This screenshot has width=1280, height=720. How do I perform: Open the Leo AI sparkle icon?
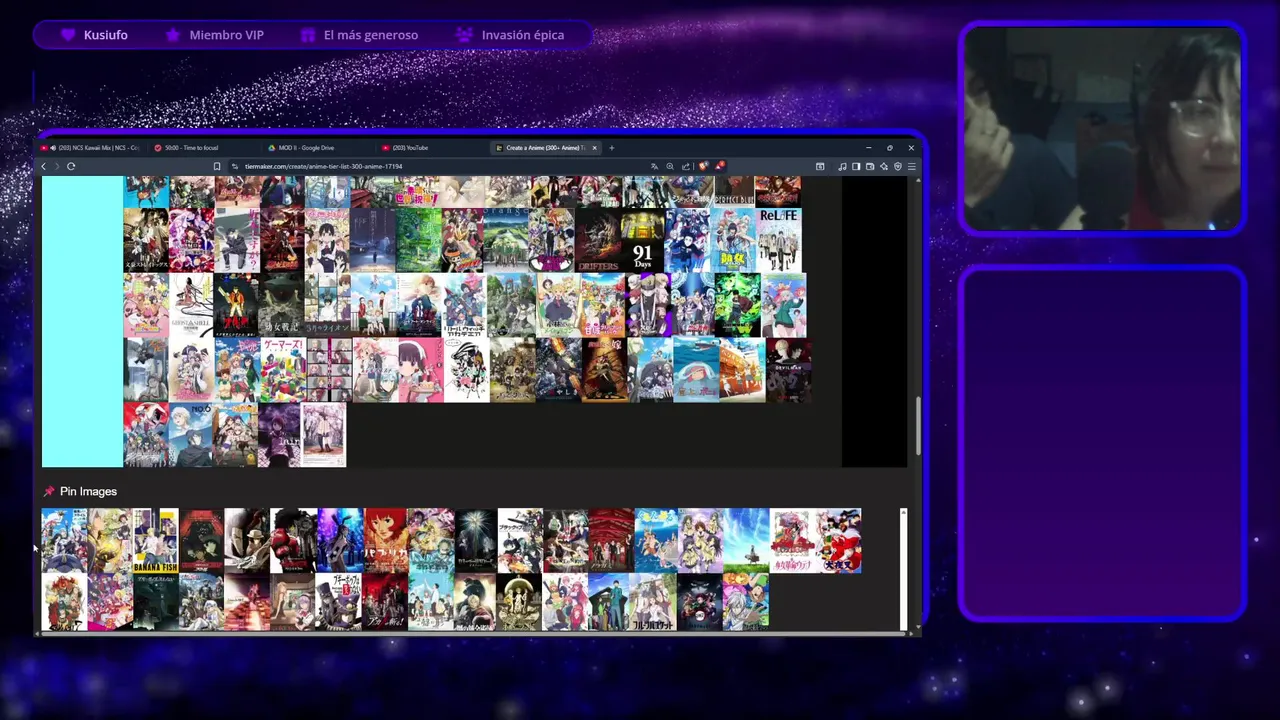(884, 166)
